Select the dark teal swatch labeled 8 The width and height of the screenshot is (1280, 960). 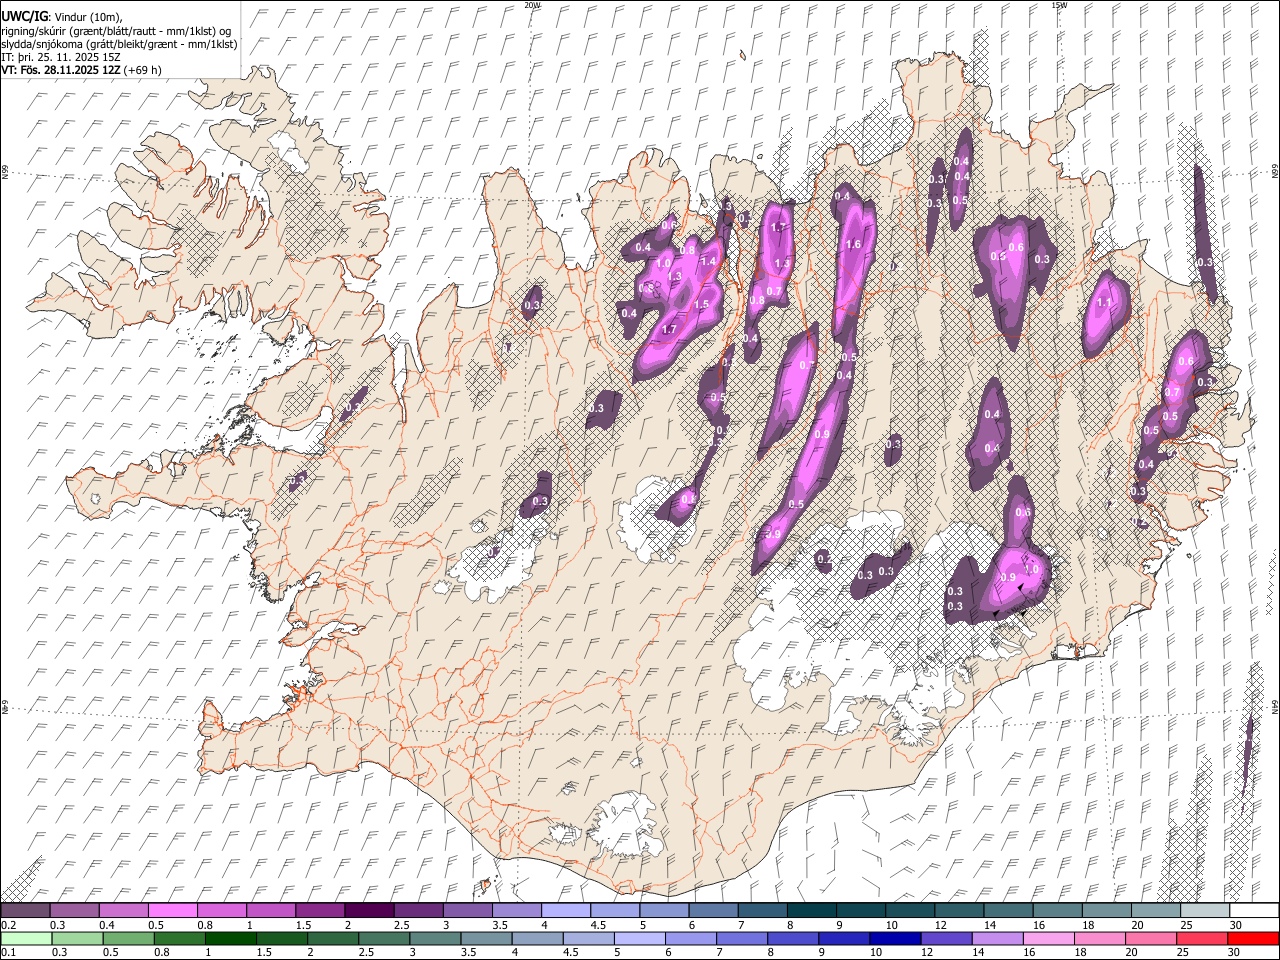(x=811, y=911)
